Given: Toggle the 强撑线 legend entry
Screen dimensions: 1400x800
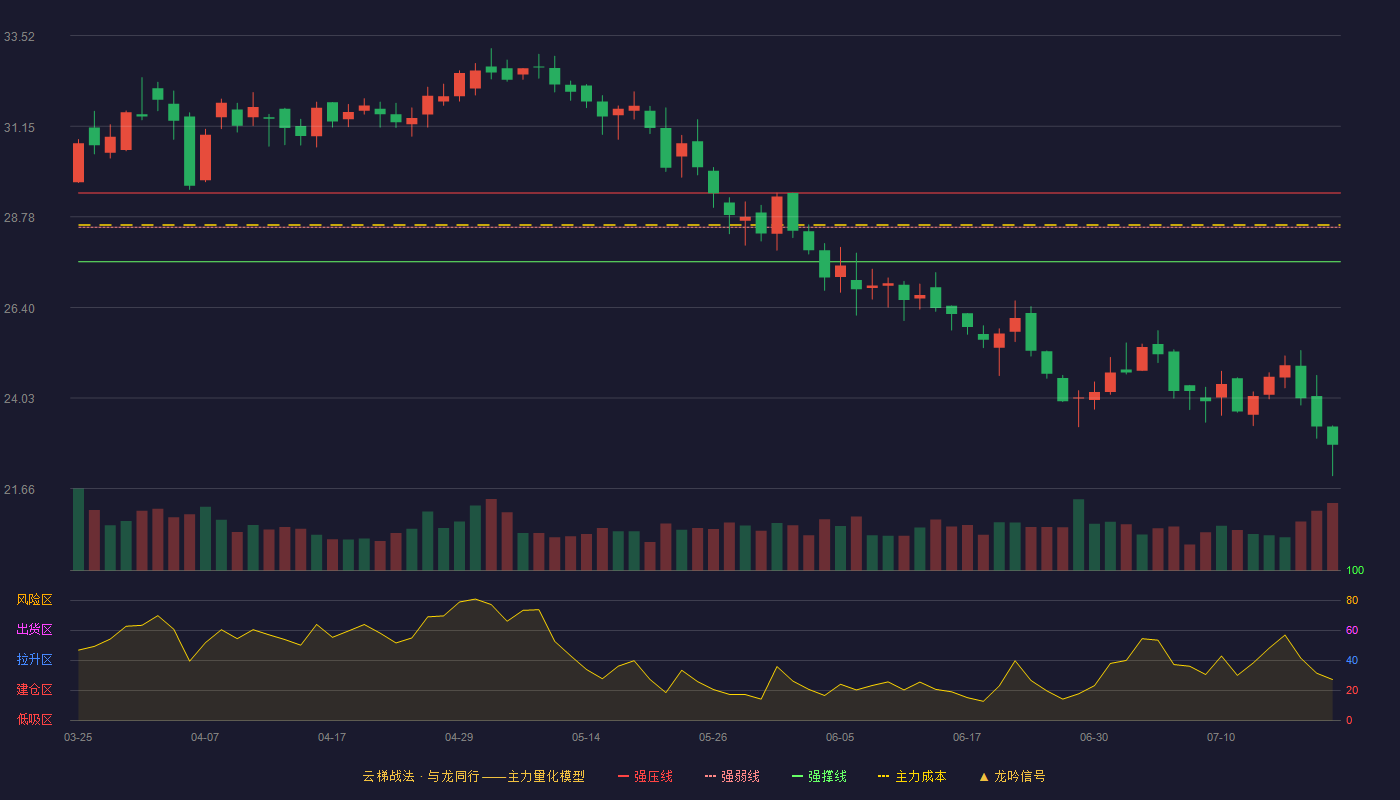Looking at the screenshot, I should pos(819,776).
